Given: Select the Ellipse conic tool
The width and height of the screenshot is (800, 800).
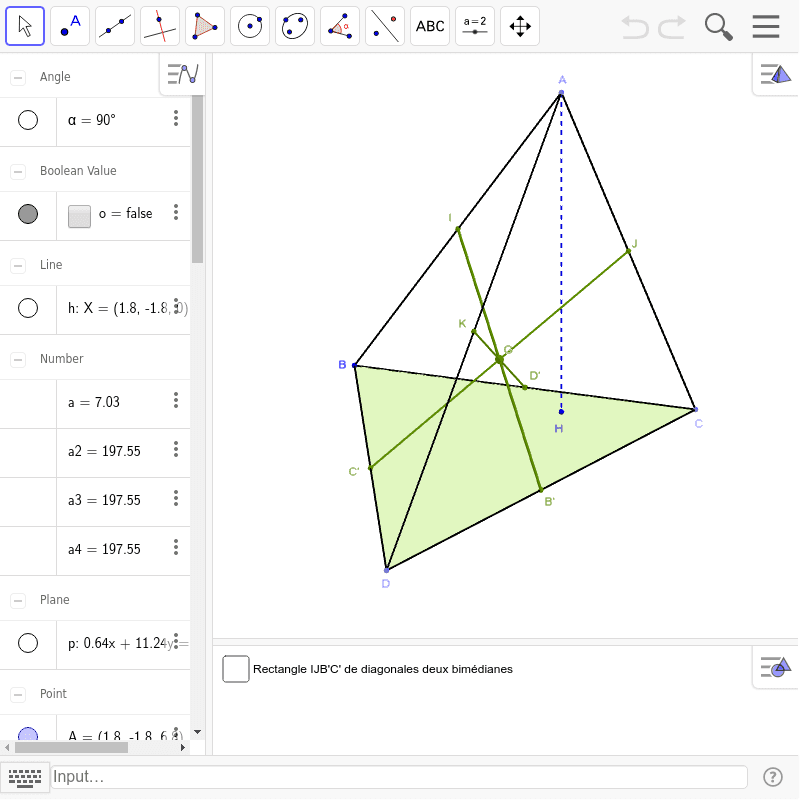Looking at the screenshot, I should pyautogui.click(x=295, y=26).
